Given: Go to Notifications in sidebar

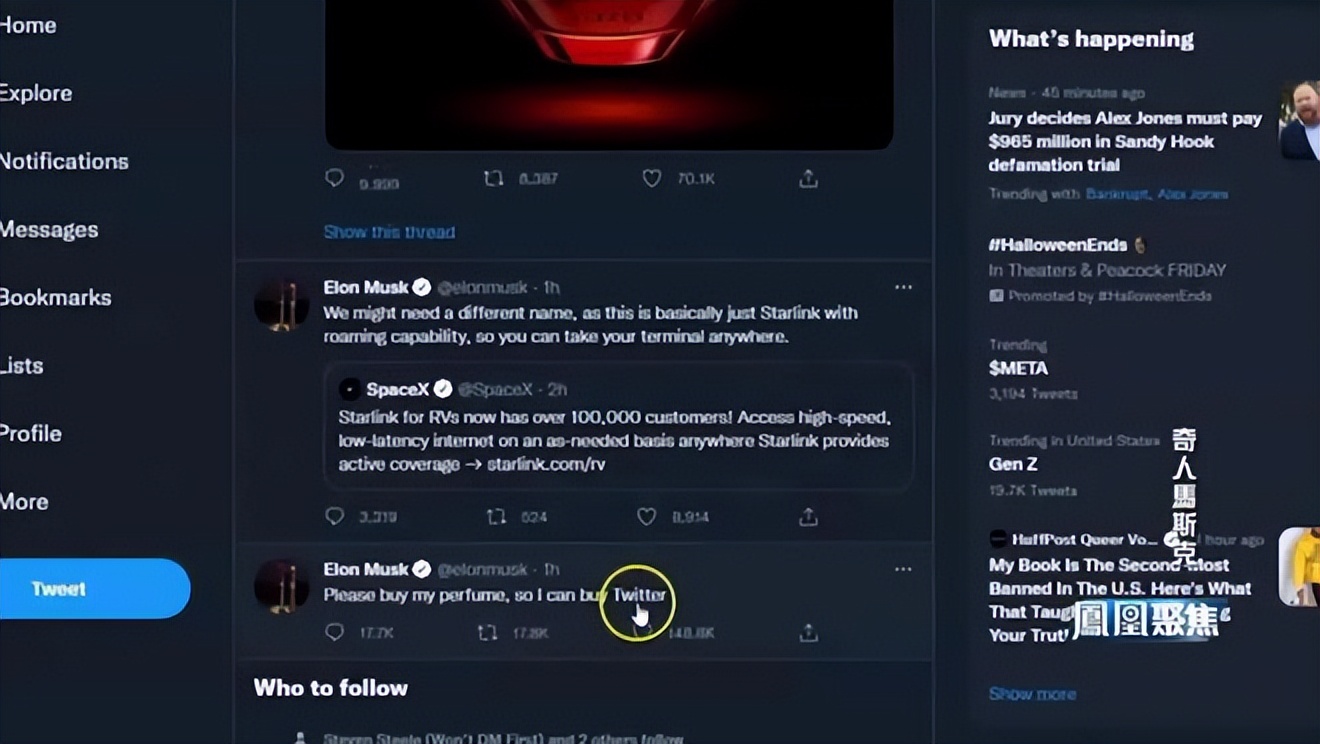Looking at the screenshot, I should 64,161.
